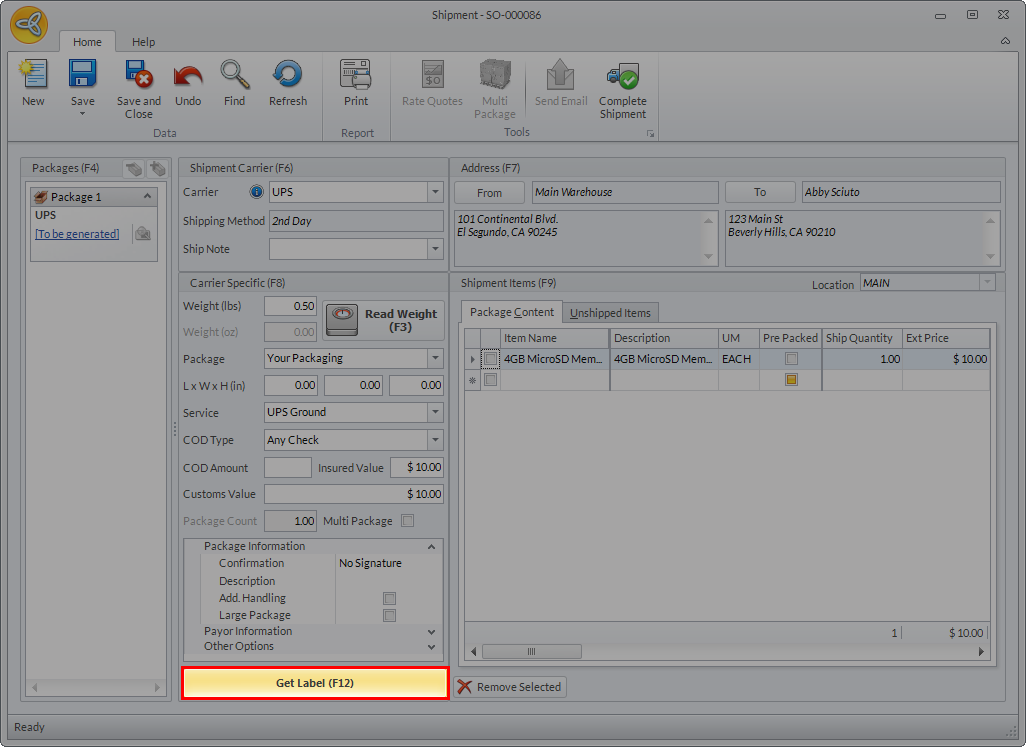
Task: Click the To be generated link
Action: [77, 234]
